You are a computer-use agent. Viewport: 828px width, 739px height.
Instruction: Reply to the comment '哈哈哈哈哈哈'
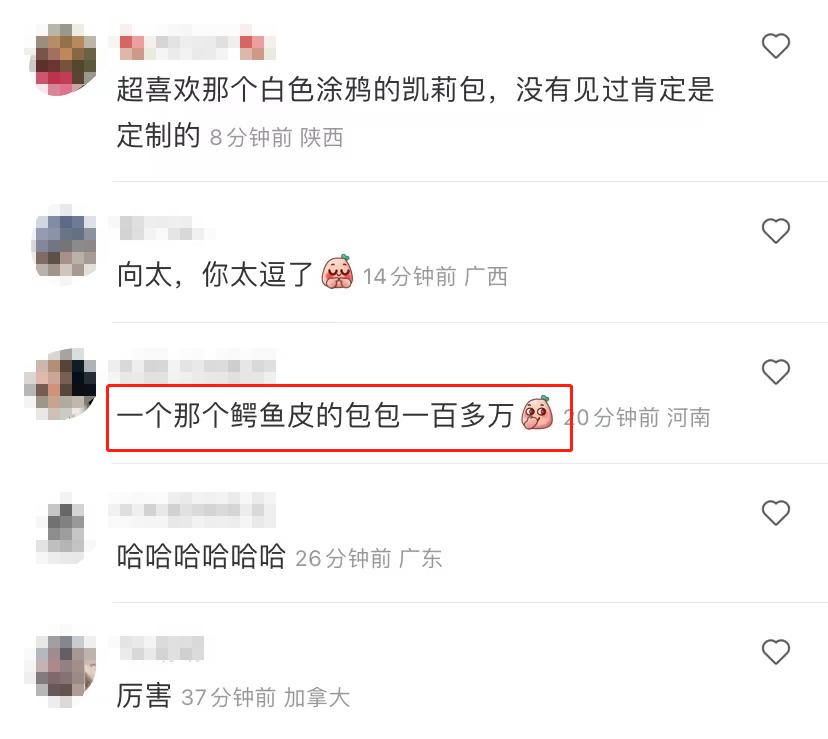[x=201, y=556]
